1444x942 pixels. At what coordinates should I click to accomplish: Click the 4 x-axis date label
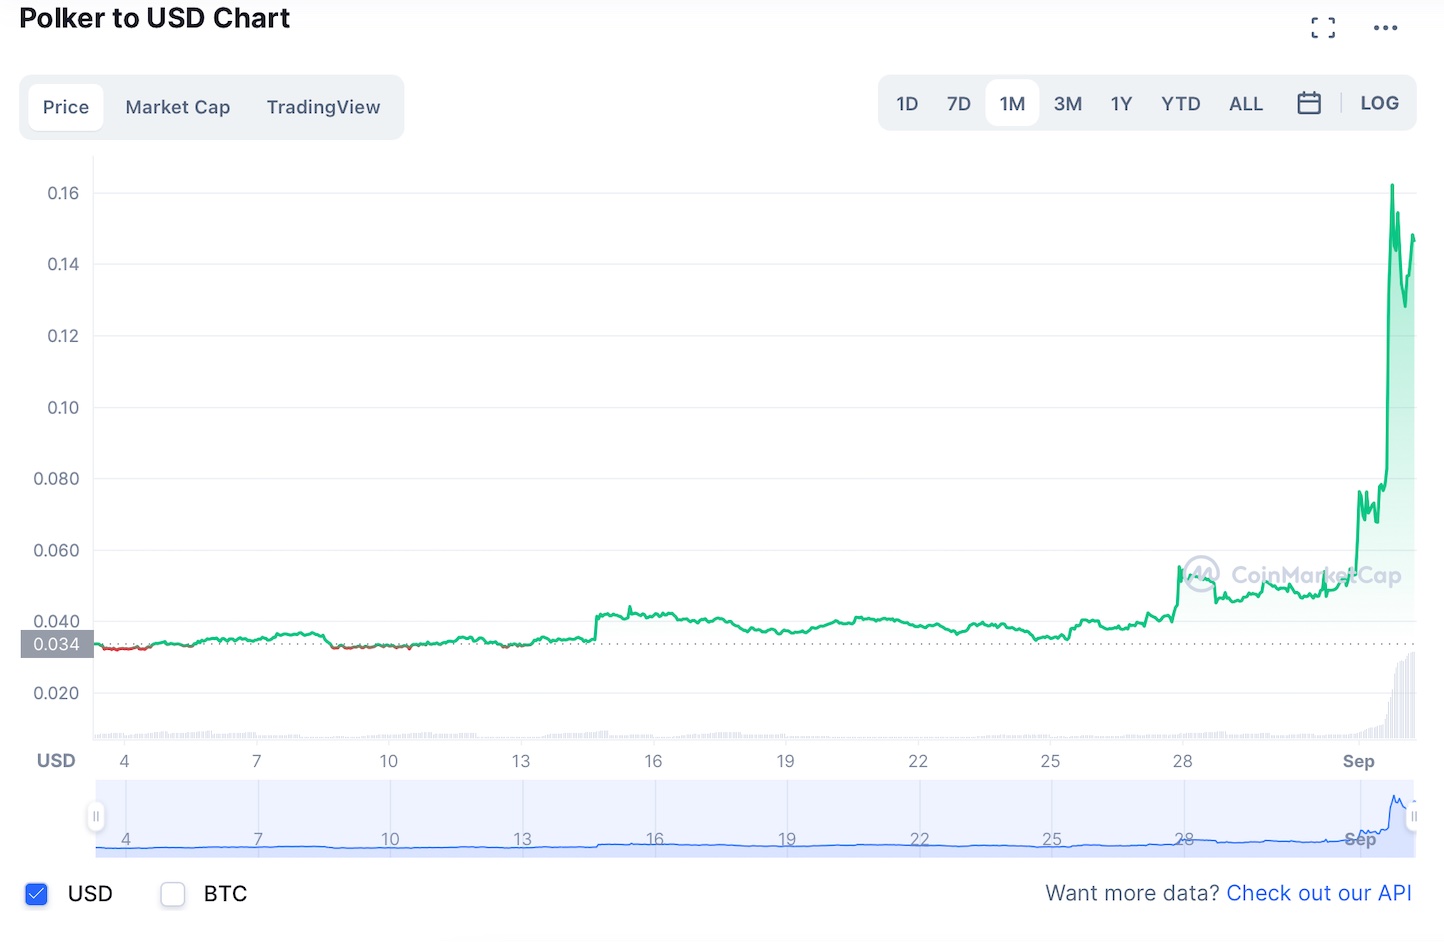[x=124, y=761]
